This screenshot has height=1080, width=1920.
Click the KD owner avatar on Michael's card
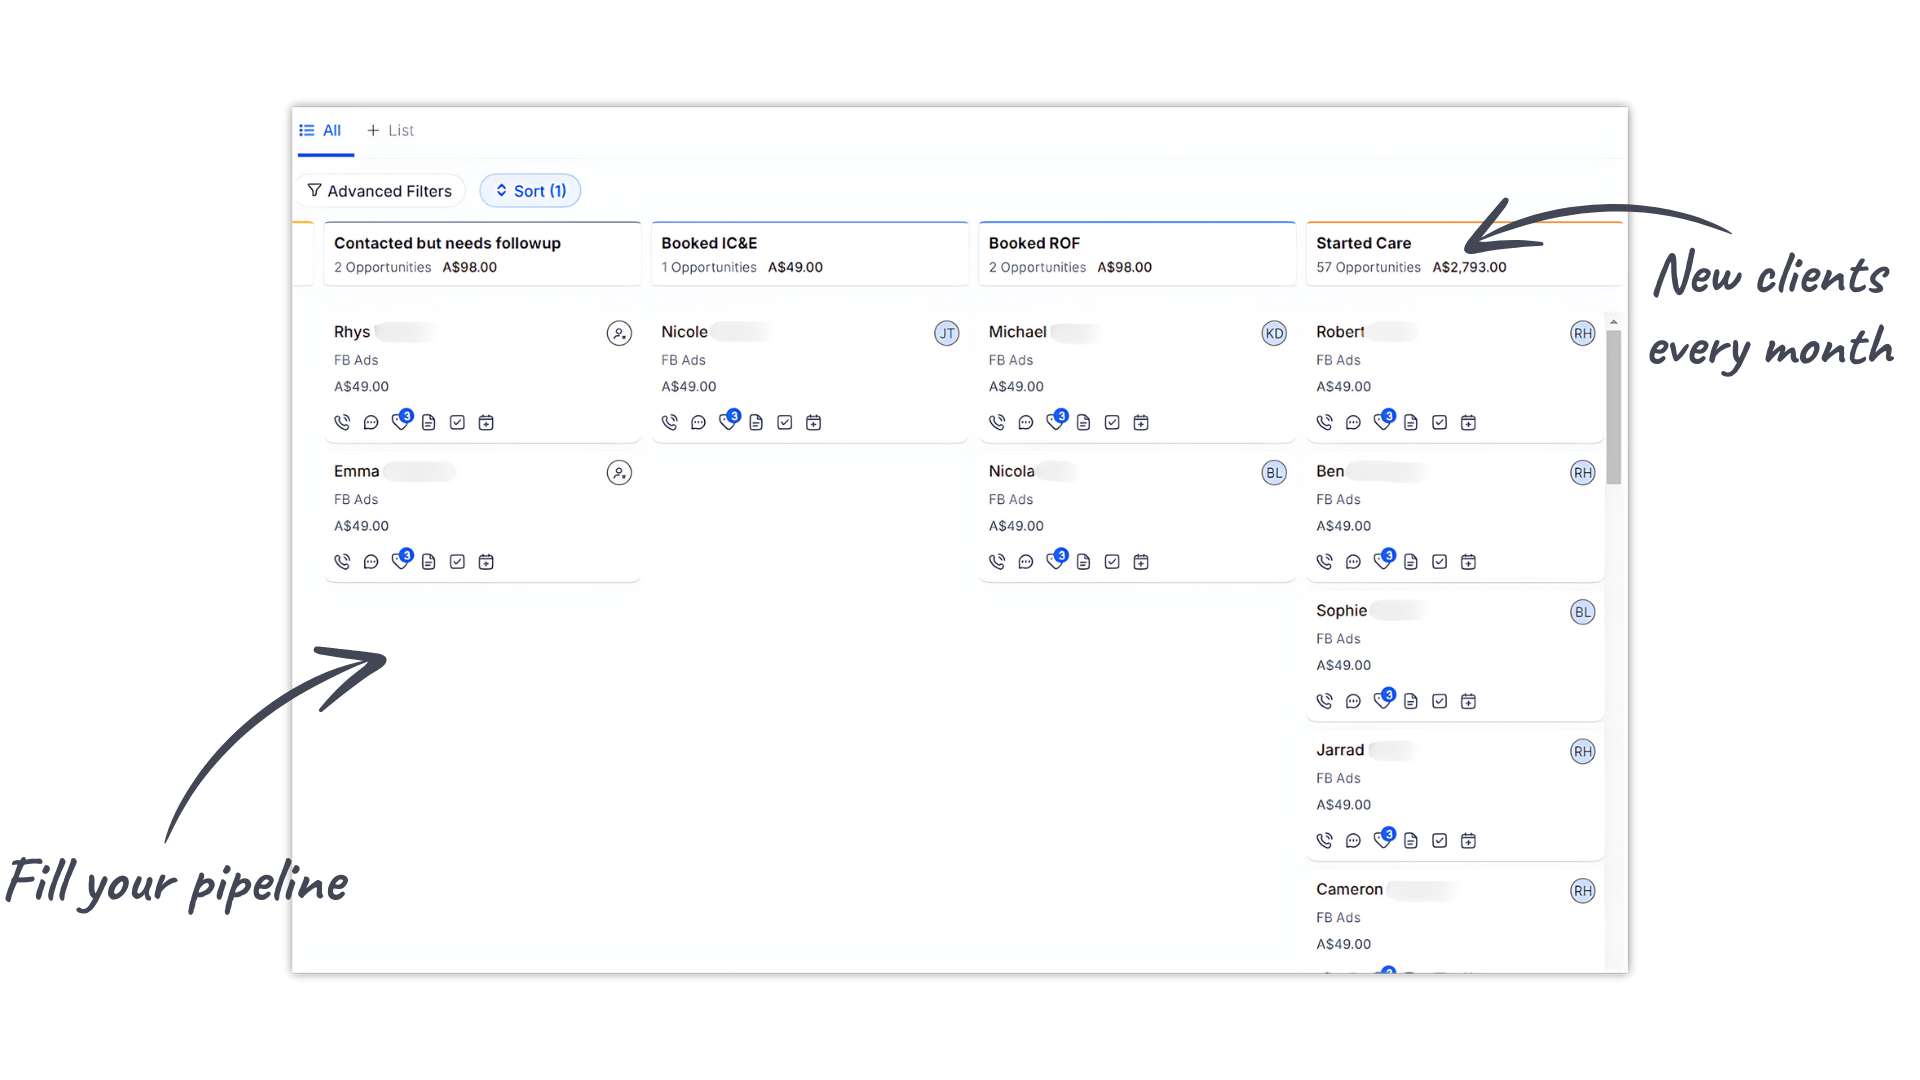1273,333
